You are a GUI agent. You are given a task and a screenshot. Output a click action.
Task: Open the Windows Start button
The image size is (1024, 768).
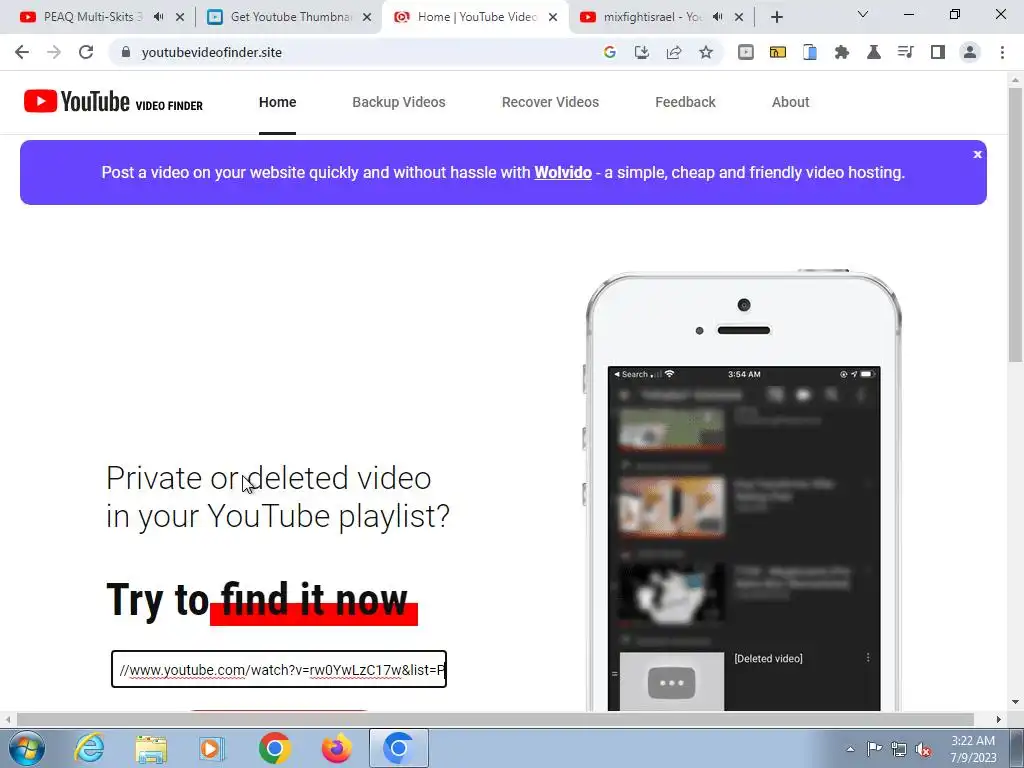(27, 748)
